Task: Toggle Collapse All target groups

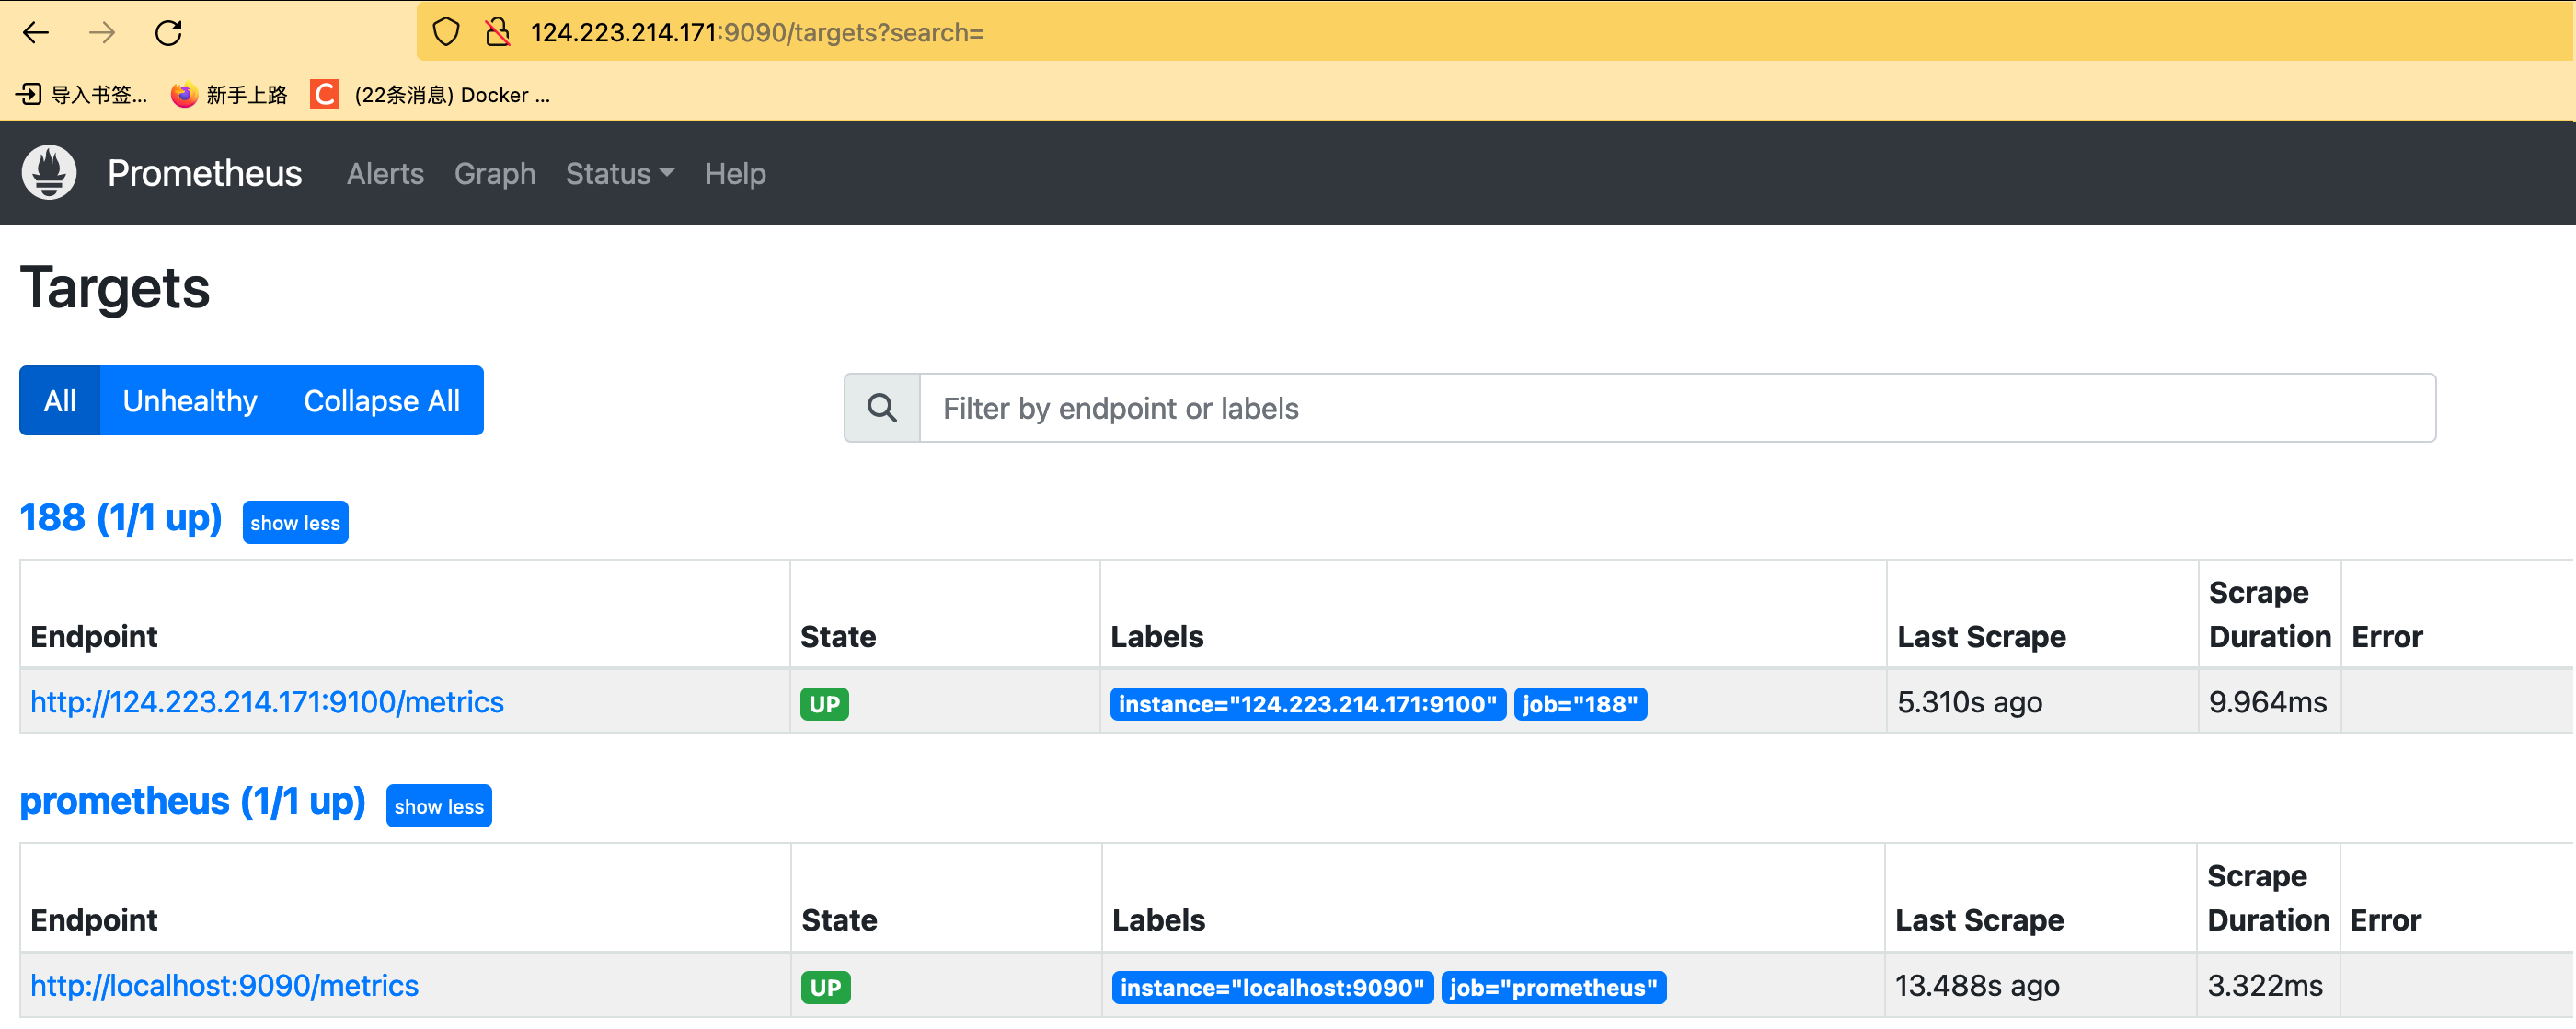Action: [381, 401]
